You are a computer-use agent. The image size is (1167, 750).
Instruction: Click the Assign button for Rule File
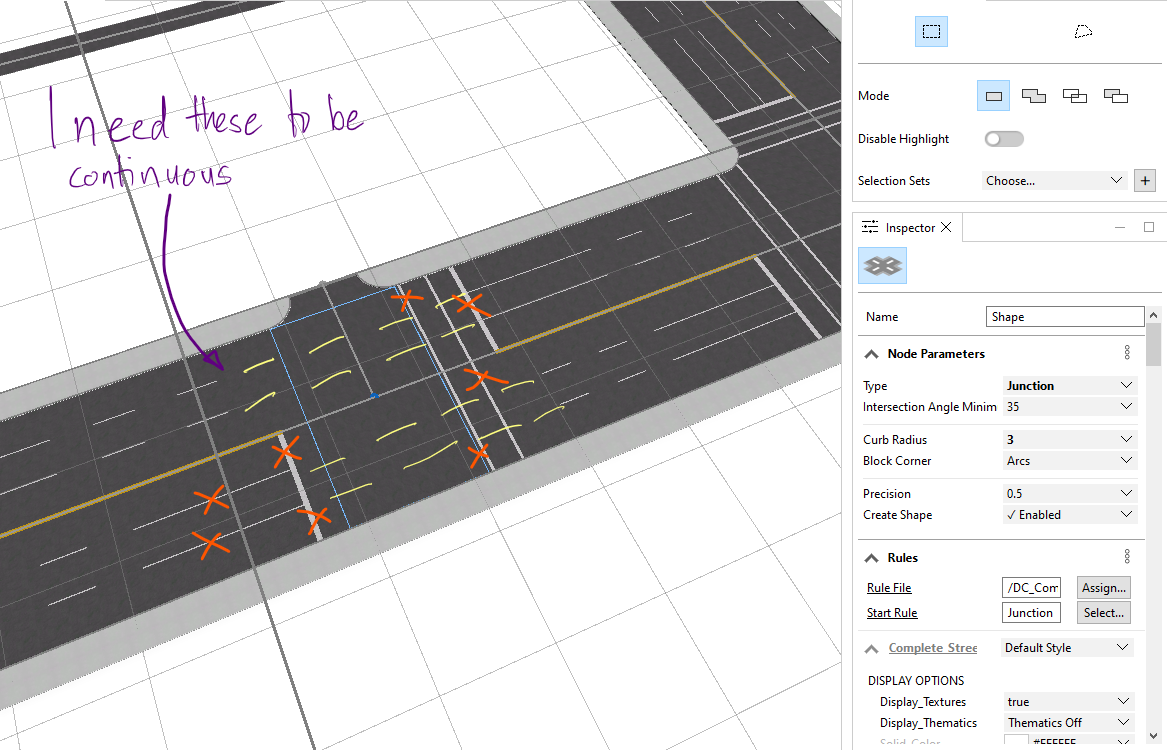click(x=1103, y=587)
